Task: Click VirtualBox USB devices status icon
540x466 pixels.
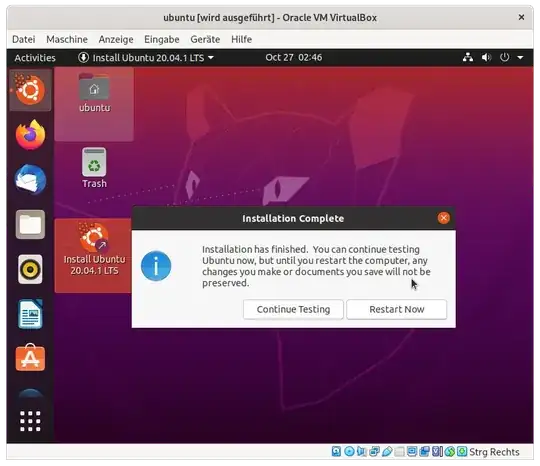Action: click(x=387, y=452)
